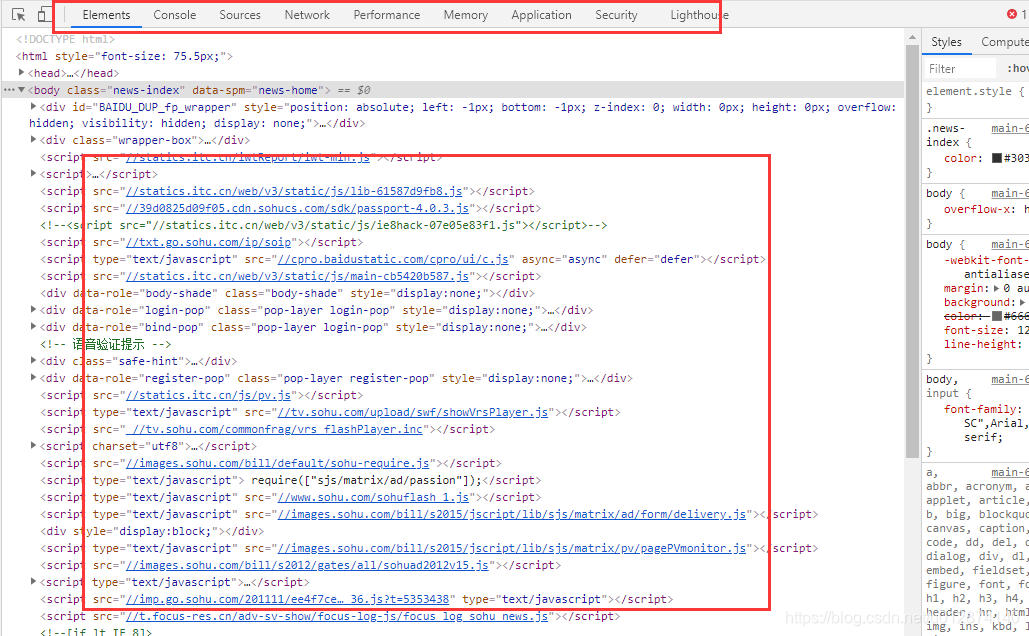Follow the txt.go.sohu.com/ip/soip link
1029x636 pixels.
[x=208, y=242]
